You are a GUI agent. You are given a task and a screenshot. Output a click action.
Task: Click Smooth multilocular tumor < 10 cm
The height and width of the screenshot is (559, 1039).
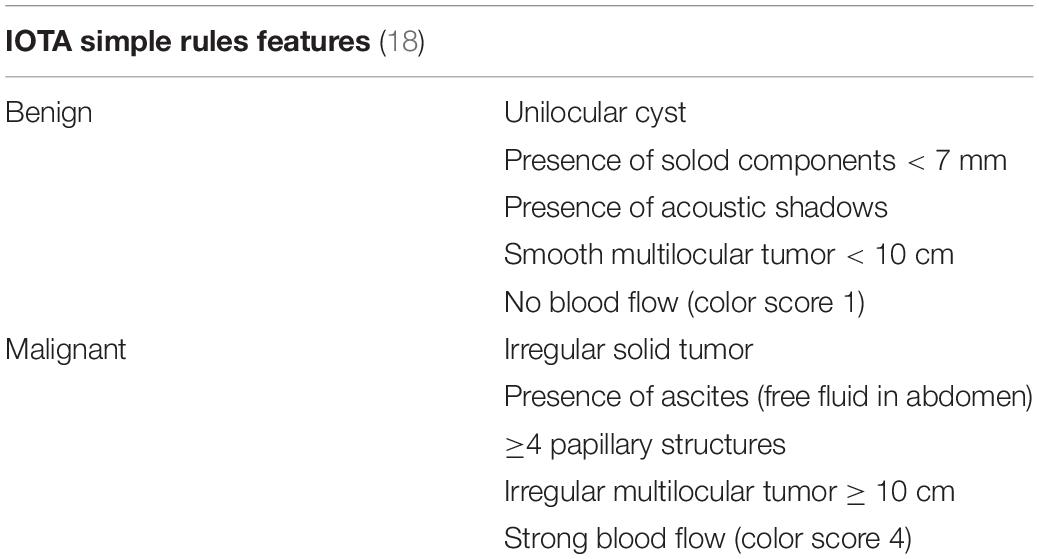[x=729, y=255]
